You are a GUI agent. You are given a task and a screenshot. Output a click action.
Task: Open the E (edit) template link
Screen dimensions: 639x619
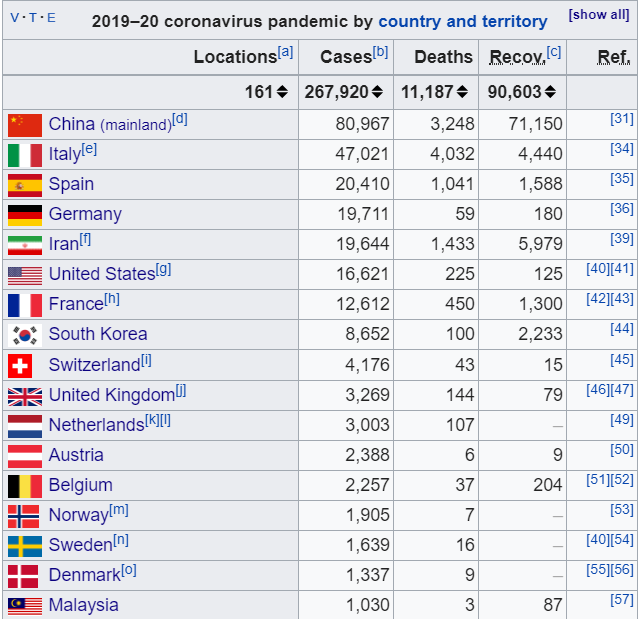51,18
